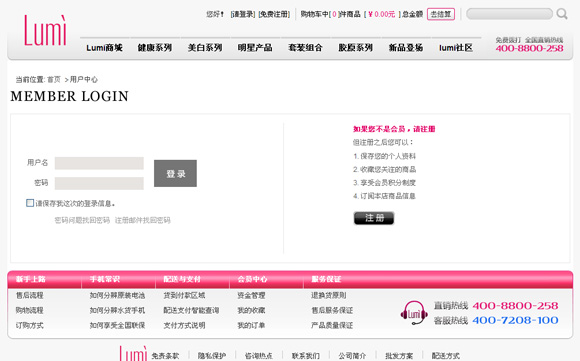Image resolution: width=580 pixels, height=361 pixels.
Task: Click 首页 in the breadcrumb
Action: (54, 80)
